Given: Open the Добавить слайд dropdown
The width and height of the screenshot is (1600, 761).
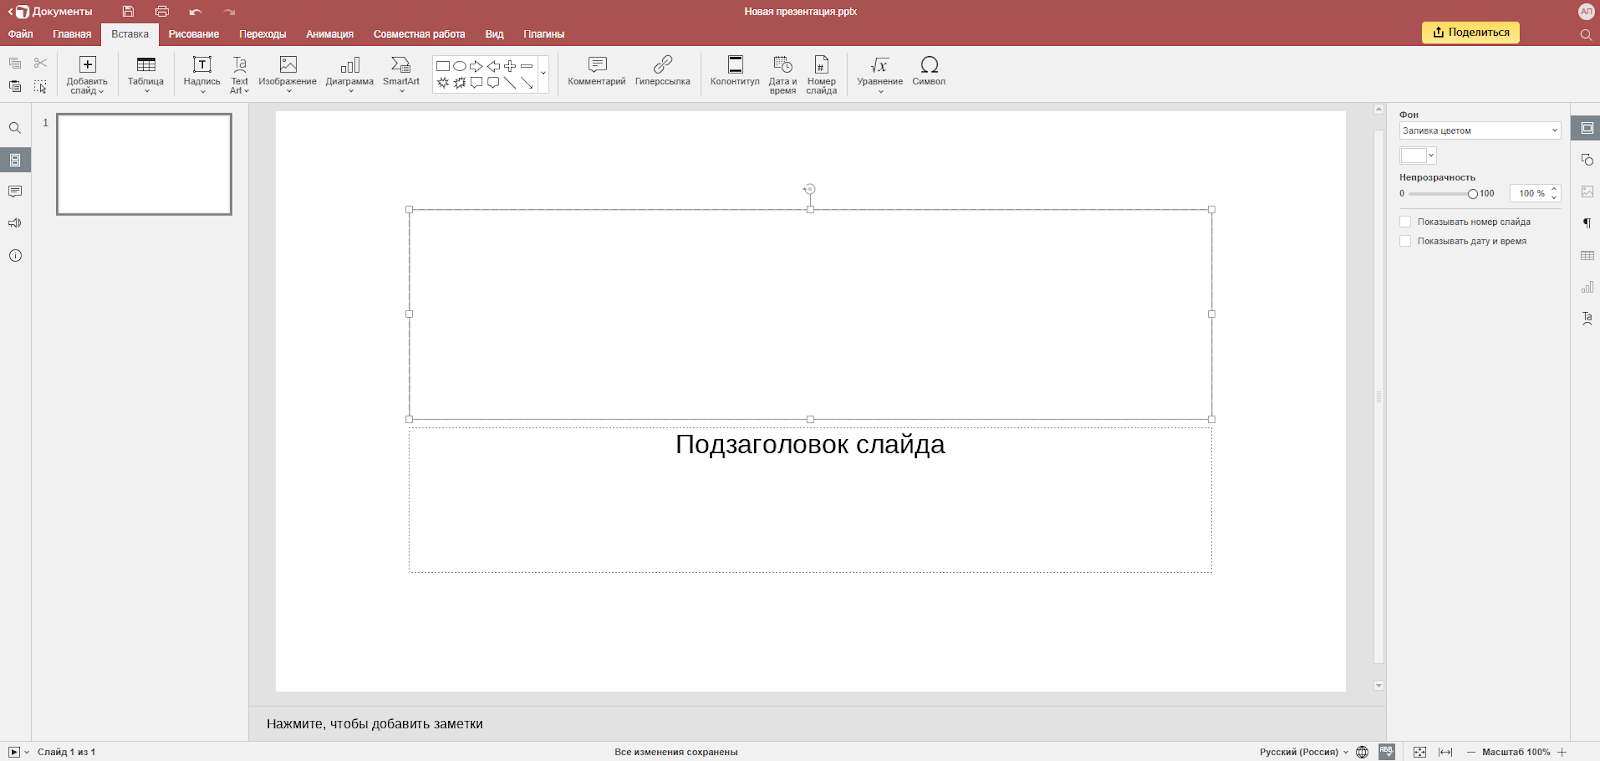Looking at the screenshot, I should (87, 74).
